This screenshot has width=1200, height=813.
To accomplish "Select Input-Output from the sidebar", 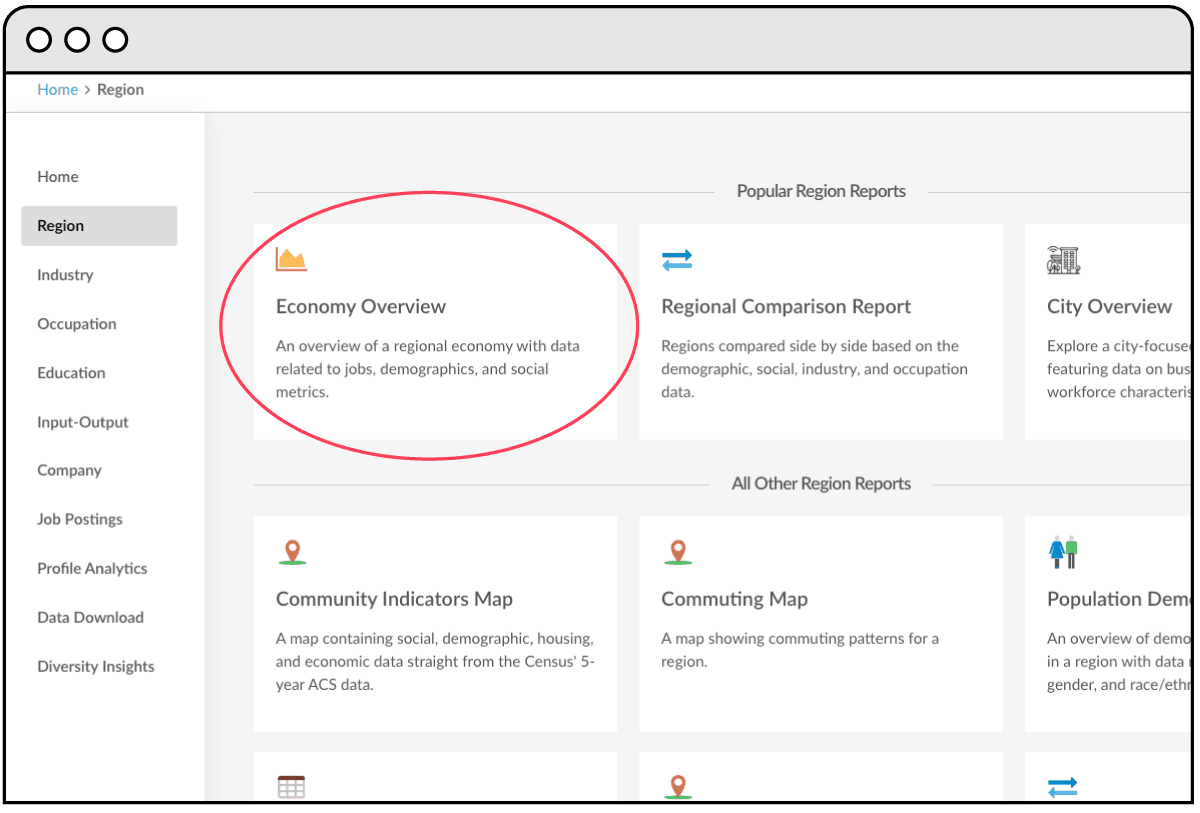I will coord(83,422).
